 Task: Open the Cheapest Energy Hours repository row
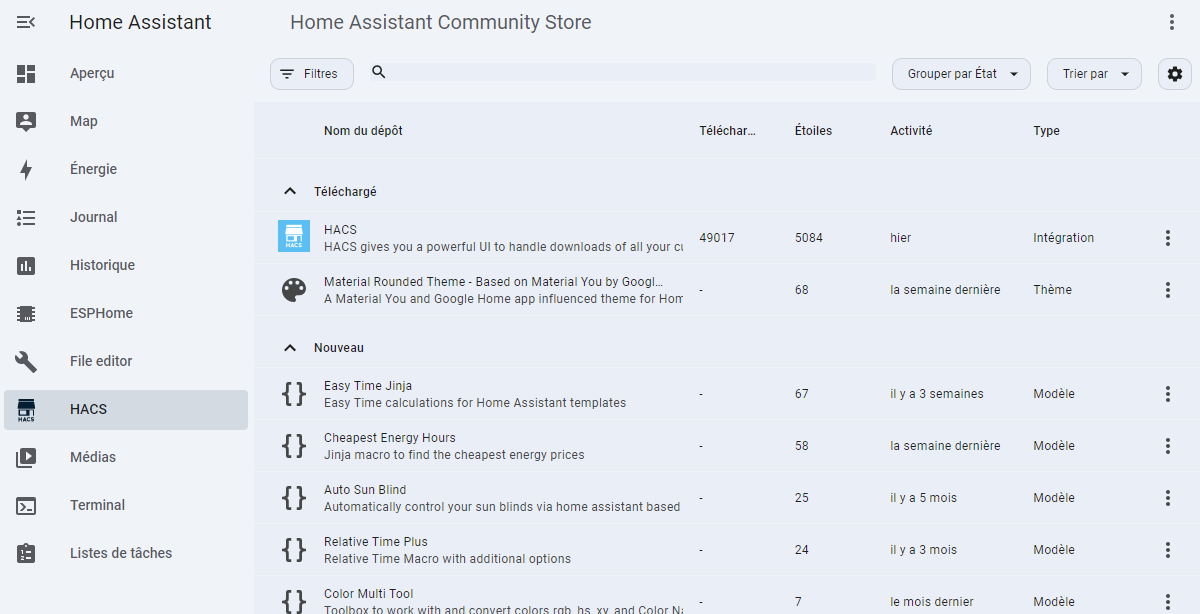click(727, 446)
